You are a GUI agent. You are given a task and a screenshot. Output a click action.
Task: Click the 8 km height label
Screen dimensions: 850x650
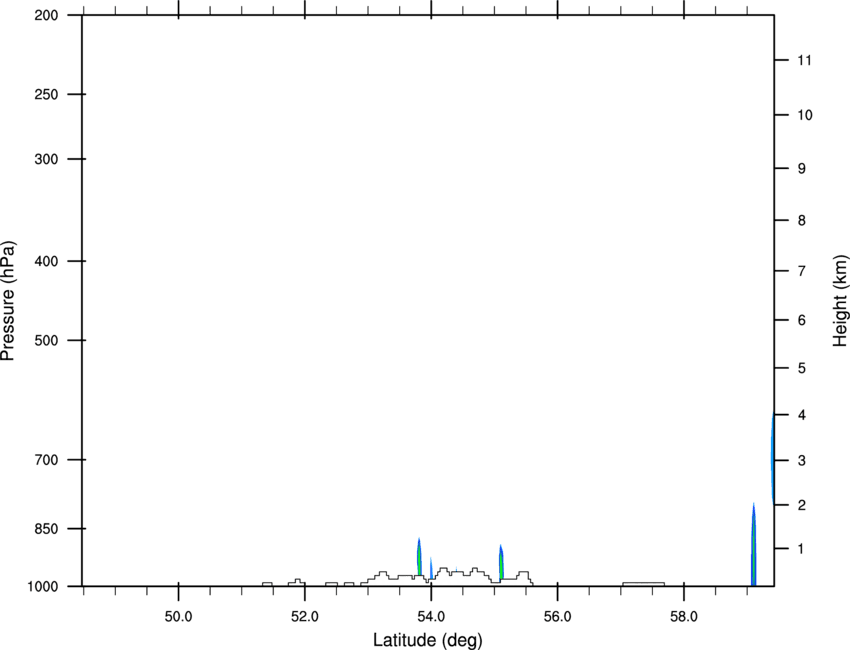coord(801,220)
